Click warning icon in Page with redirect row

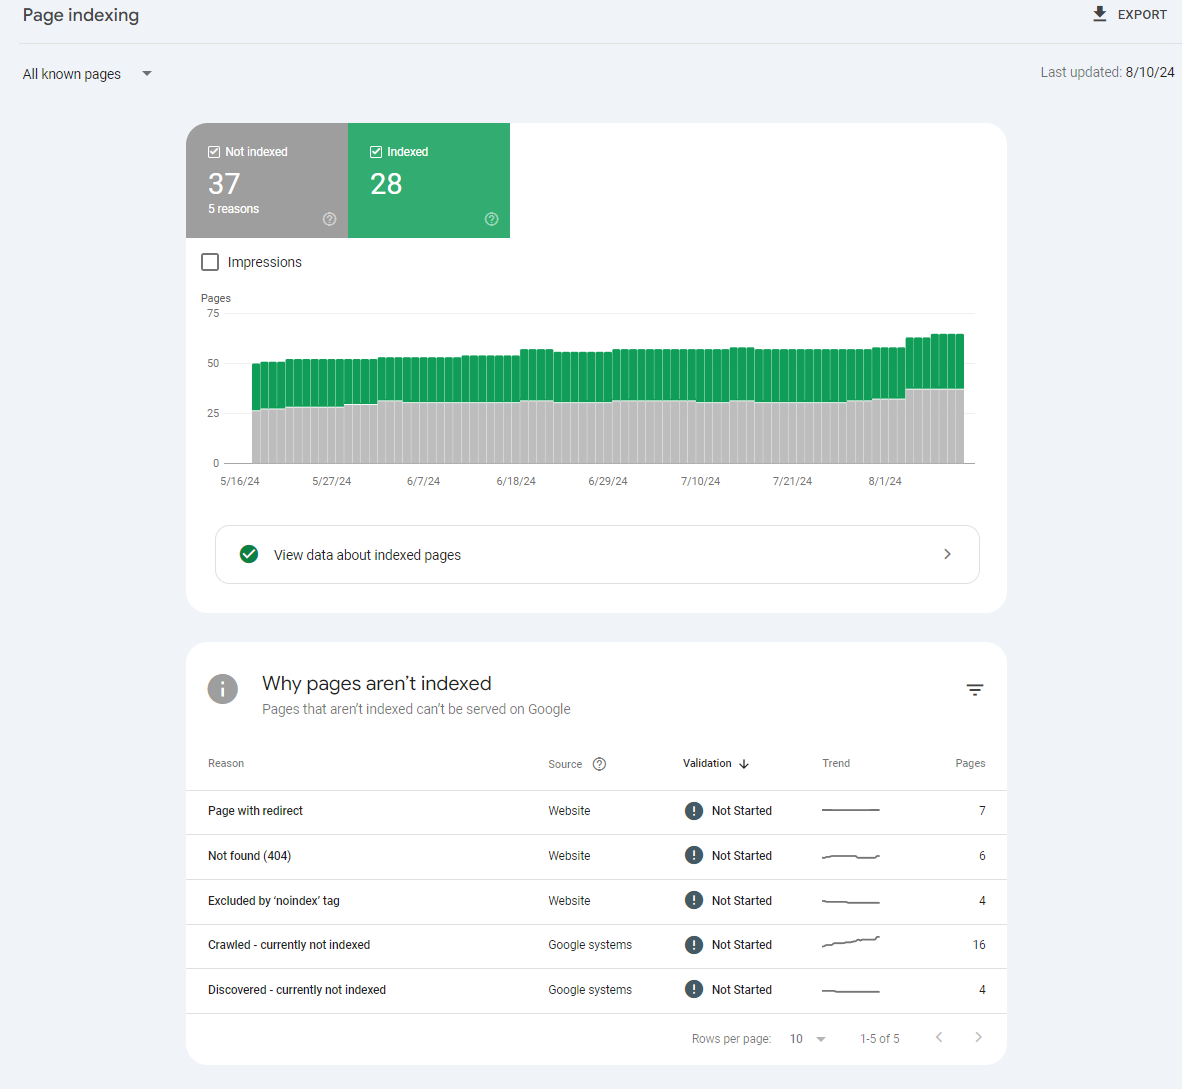click(694, 811)
